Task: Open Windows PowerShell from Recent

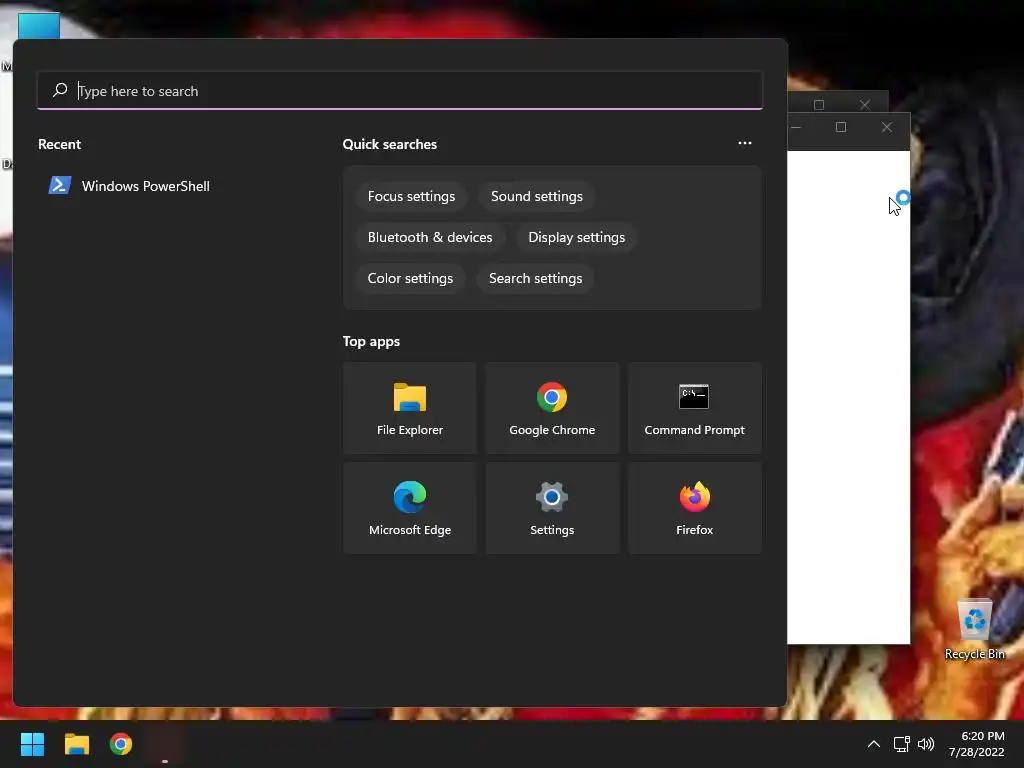Action: pos(129,186)
